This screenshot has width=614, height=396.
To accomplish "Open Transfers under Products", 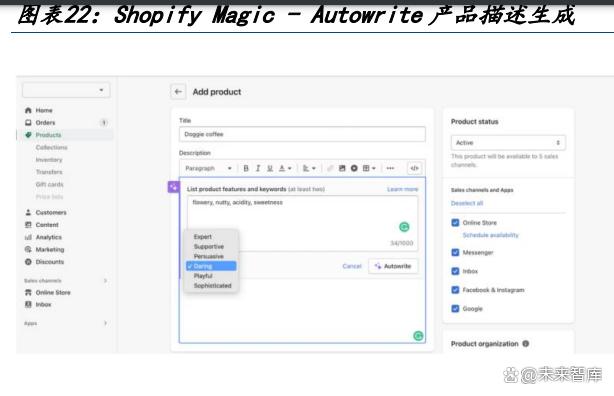I will click(x=49, y=172).
